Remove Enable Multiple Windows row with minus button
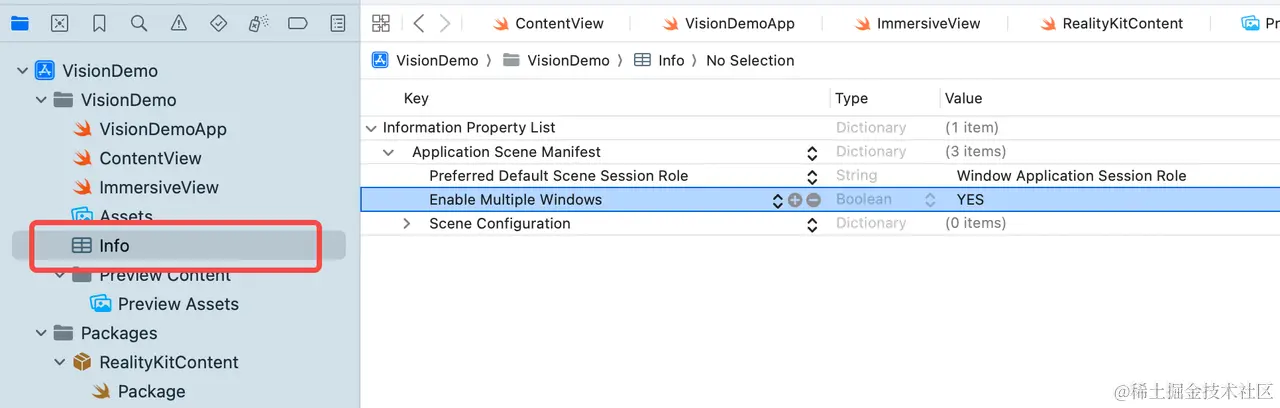1280x408 pixels. (813, 200)
